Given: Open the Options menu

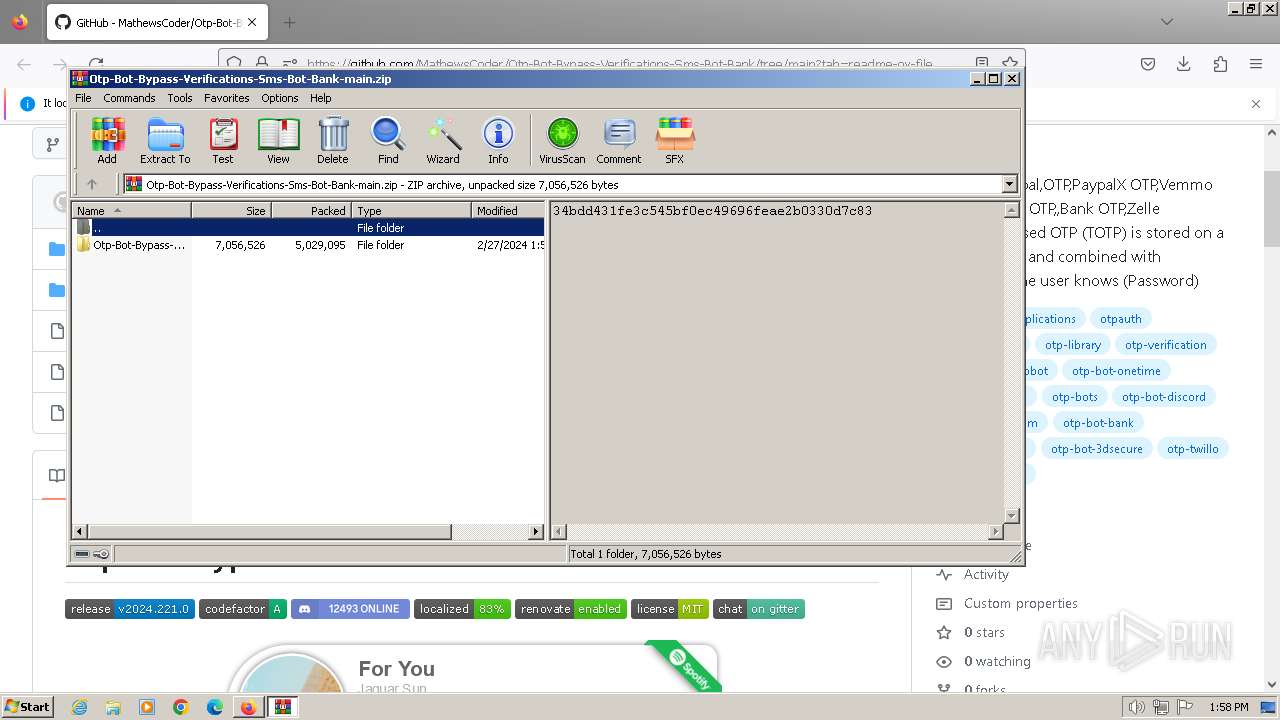Looking at the screenshot, I should pos(280,98).
